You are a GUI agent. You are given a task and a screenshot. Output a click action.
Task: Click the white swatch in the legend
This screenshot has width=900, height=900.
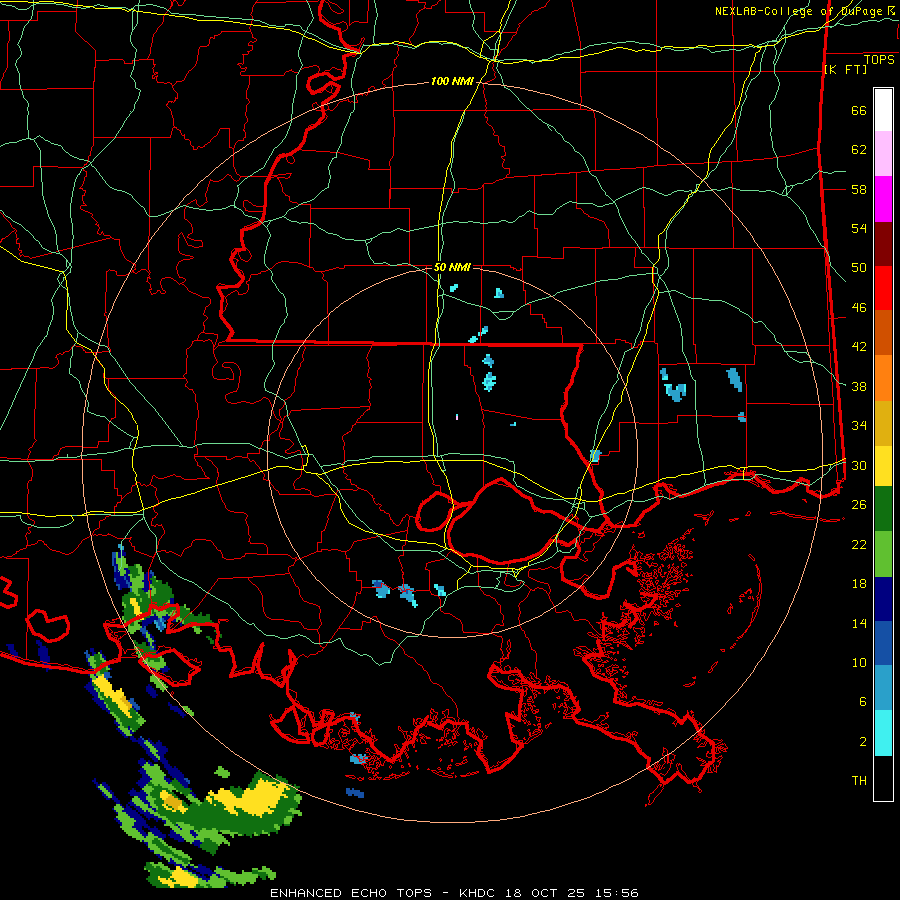[x=883, y=110]
